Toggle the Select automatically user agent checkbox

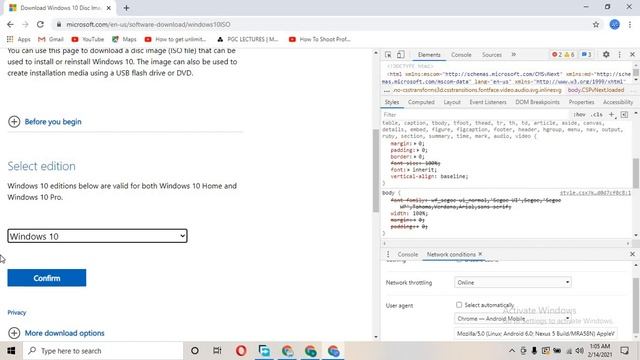pos(459,305)
